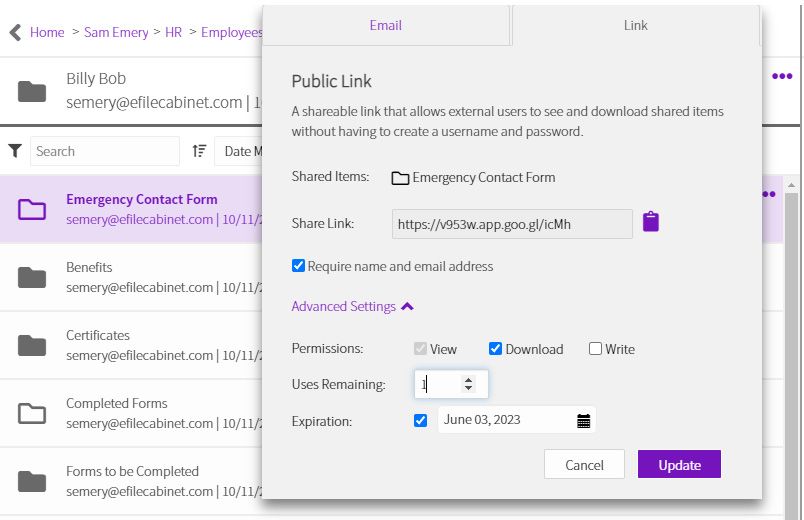Uncheck the Download permission
804x520 pixels.
pyautogui.click(x=495, y=349)
